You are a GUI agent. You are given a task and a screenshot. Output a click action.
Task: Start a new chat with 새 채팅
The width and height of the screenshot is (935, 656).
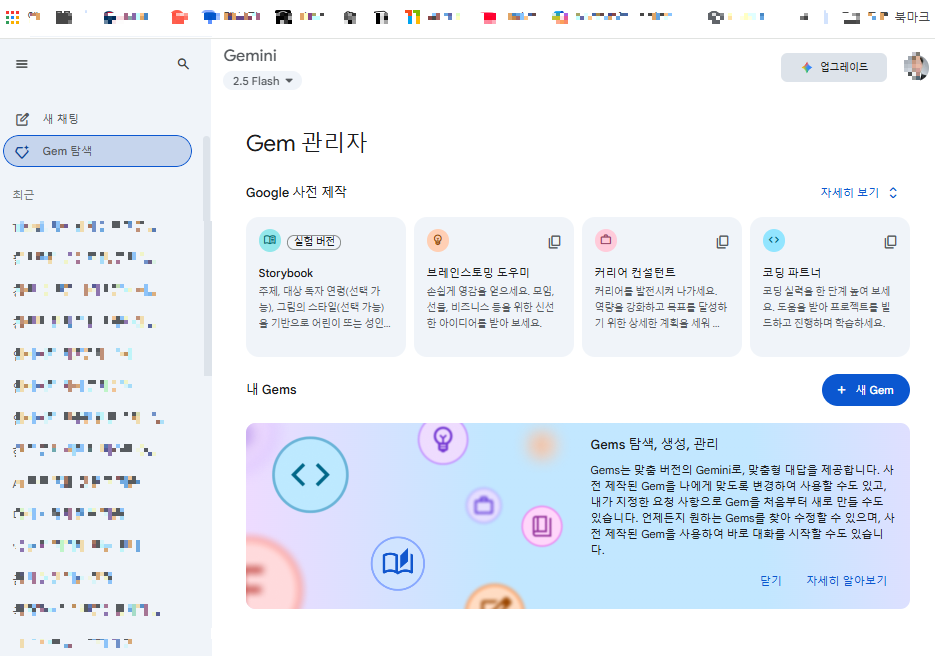(x=60, y=119)
